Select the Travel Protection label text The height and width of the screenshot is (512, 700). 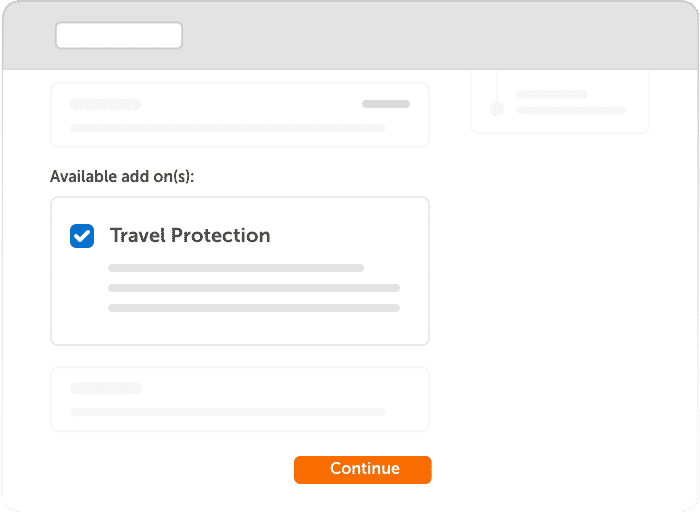pos(190,235)
